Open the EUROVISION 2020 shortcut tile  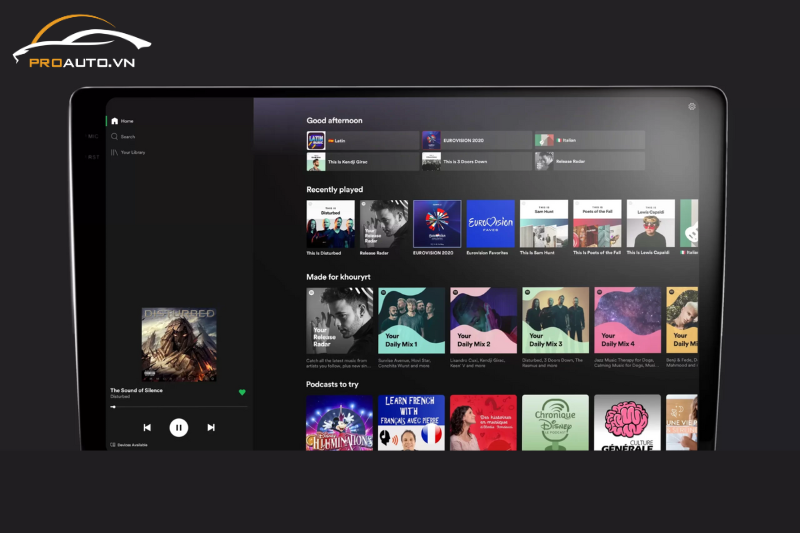[x=476, y=140]
